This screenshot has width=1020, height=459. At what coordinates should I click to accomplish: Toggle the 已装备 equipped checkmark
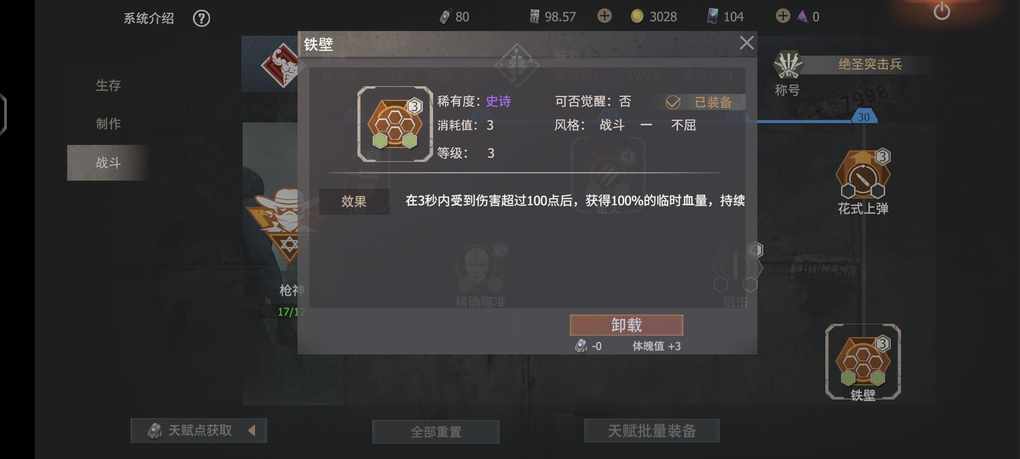click(673, 102)
